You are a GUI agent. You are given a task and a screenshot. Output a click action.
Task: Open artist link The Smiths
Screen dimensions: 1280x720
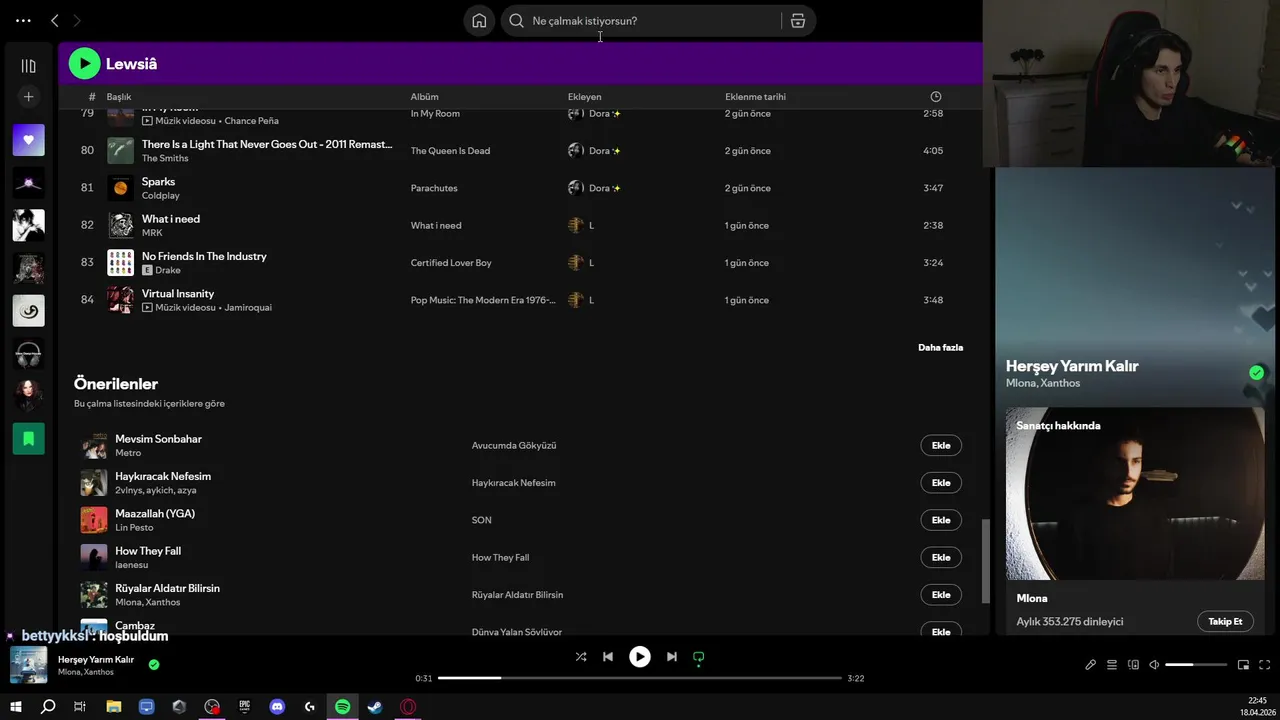point(165,158)
